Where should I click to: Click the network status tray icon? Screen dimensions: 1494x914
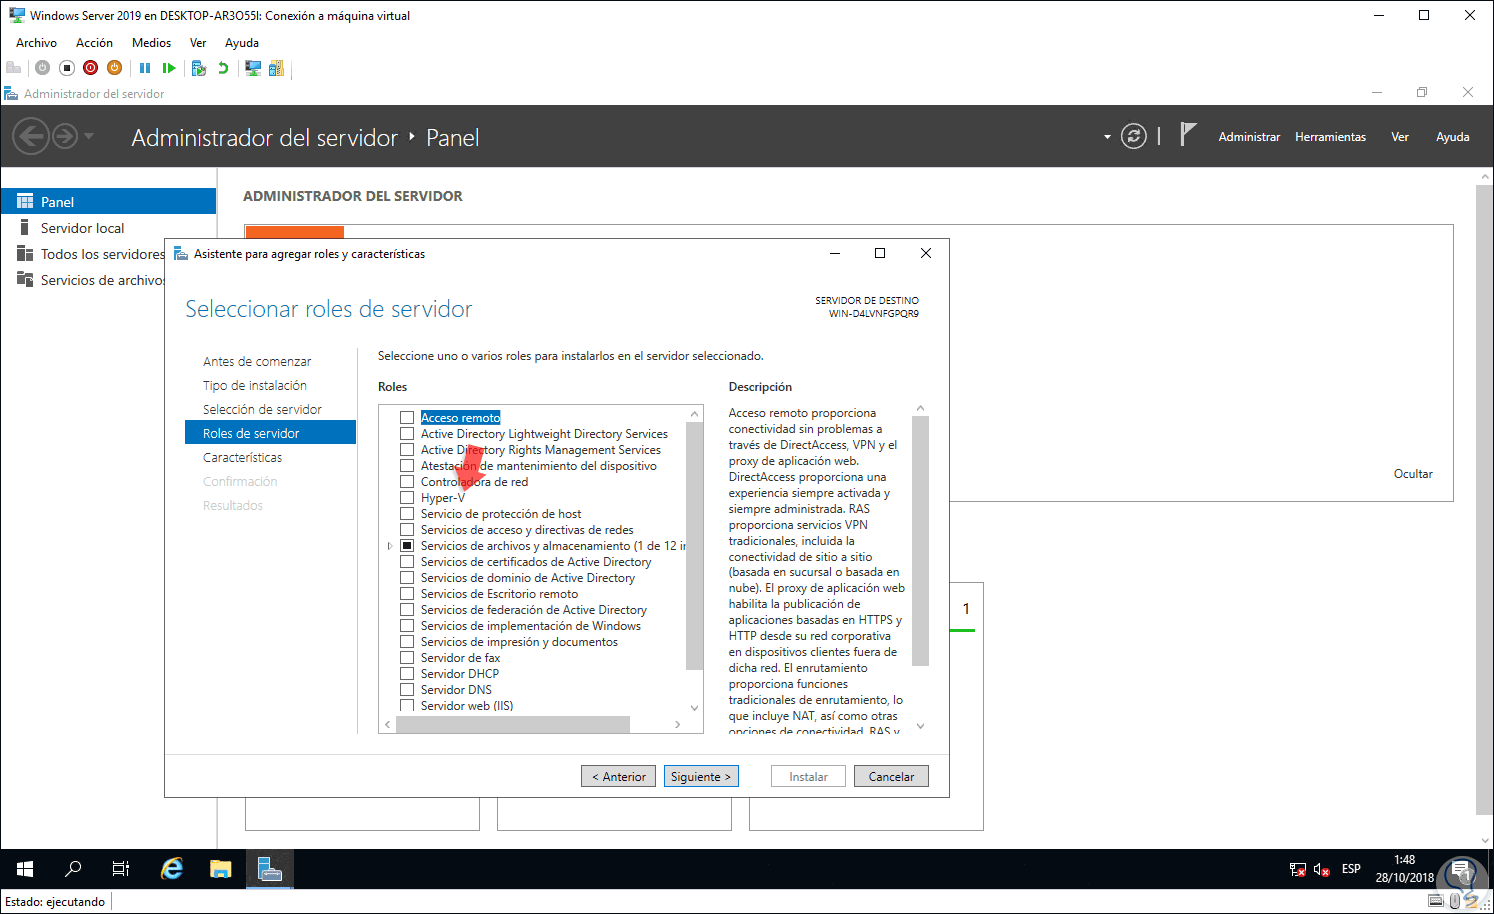click(x=1298, y=869)
